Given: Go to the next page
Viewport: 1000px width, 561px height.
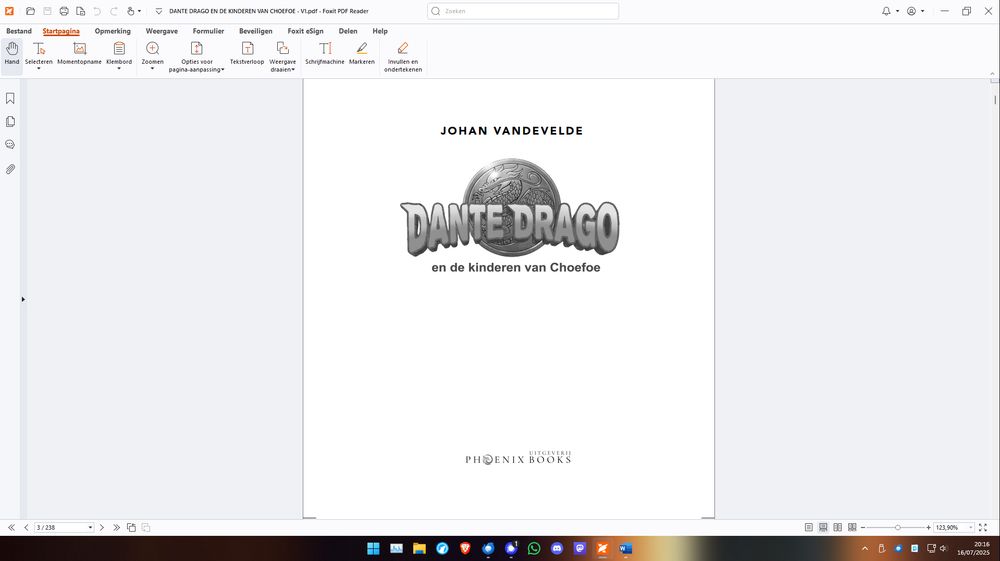Looking at the screenshot, I should [101, 527].
